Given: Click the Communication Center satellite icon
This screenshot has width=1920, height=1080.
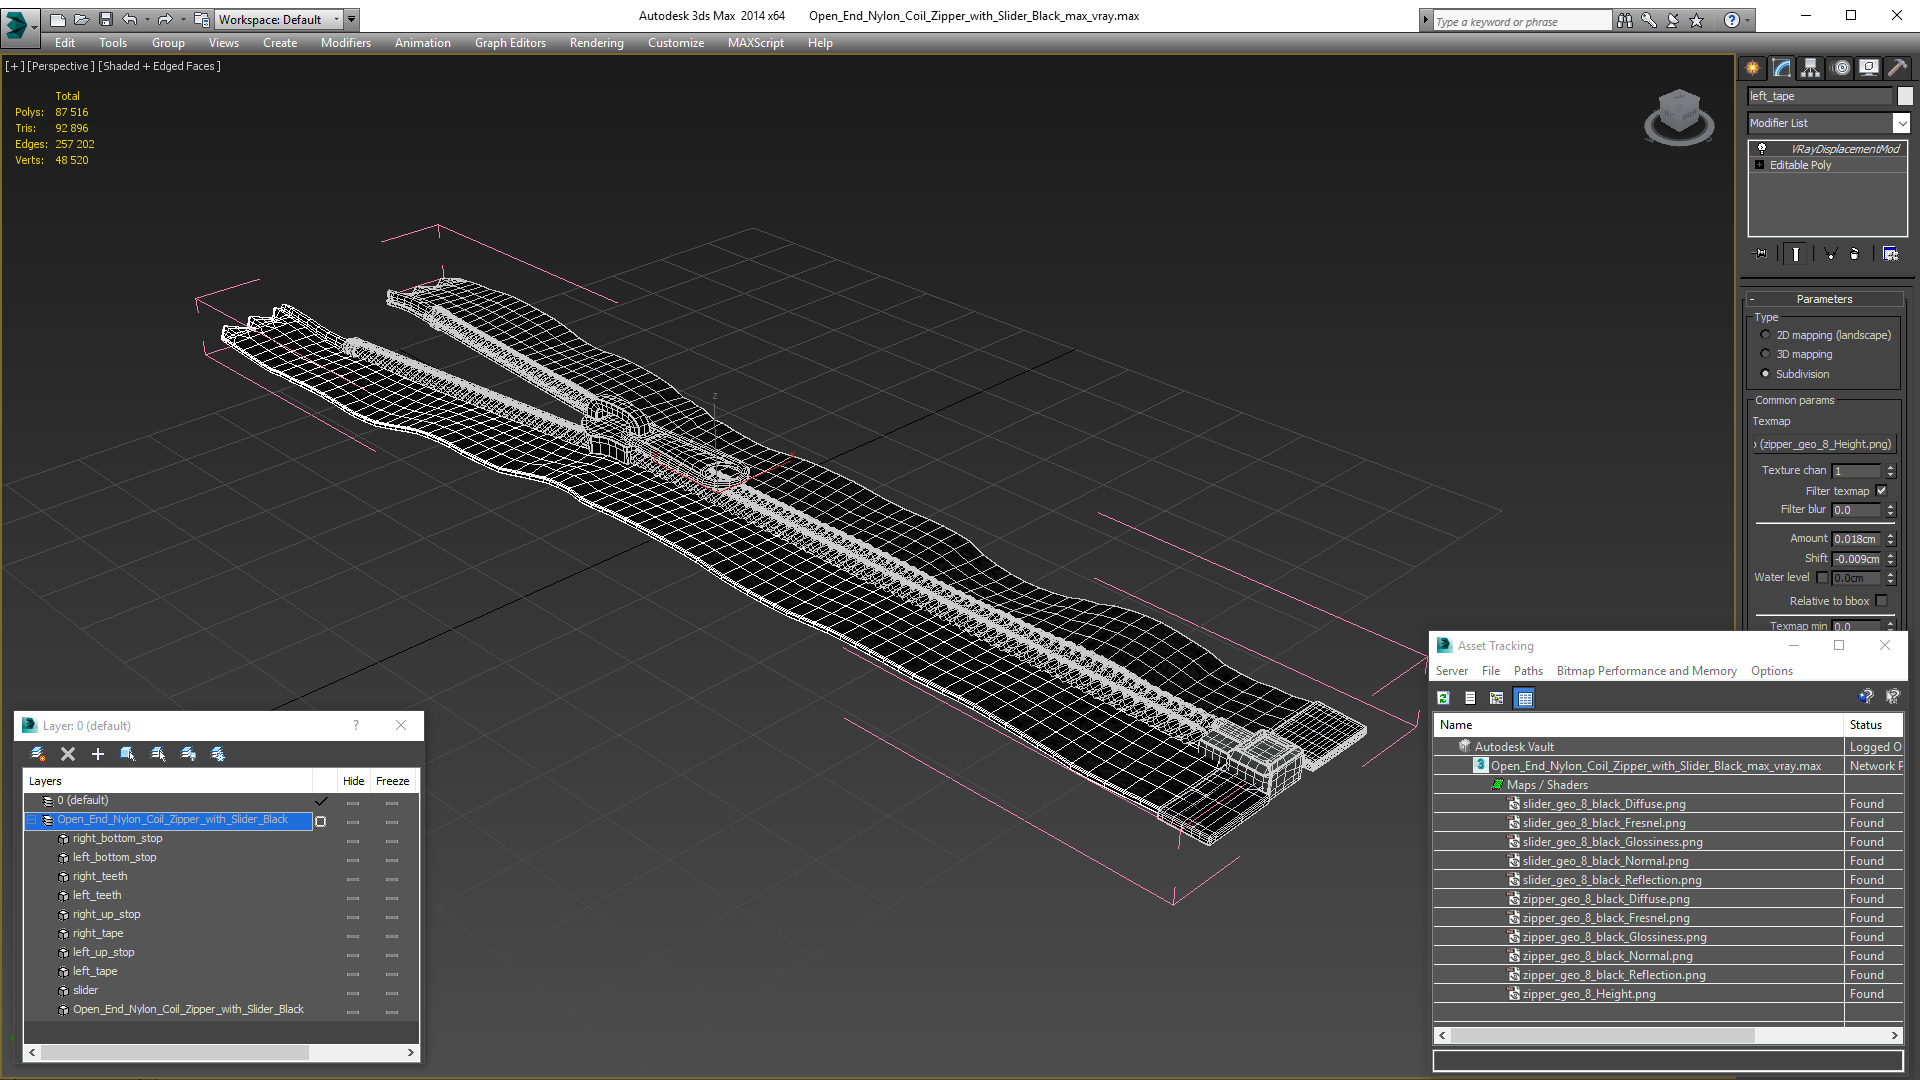Looking at the screenshot, I should click(x=1672, y=20).
